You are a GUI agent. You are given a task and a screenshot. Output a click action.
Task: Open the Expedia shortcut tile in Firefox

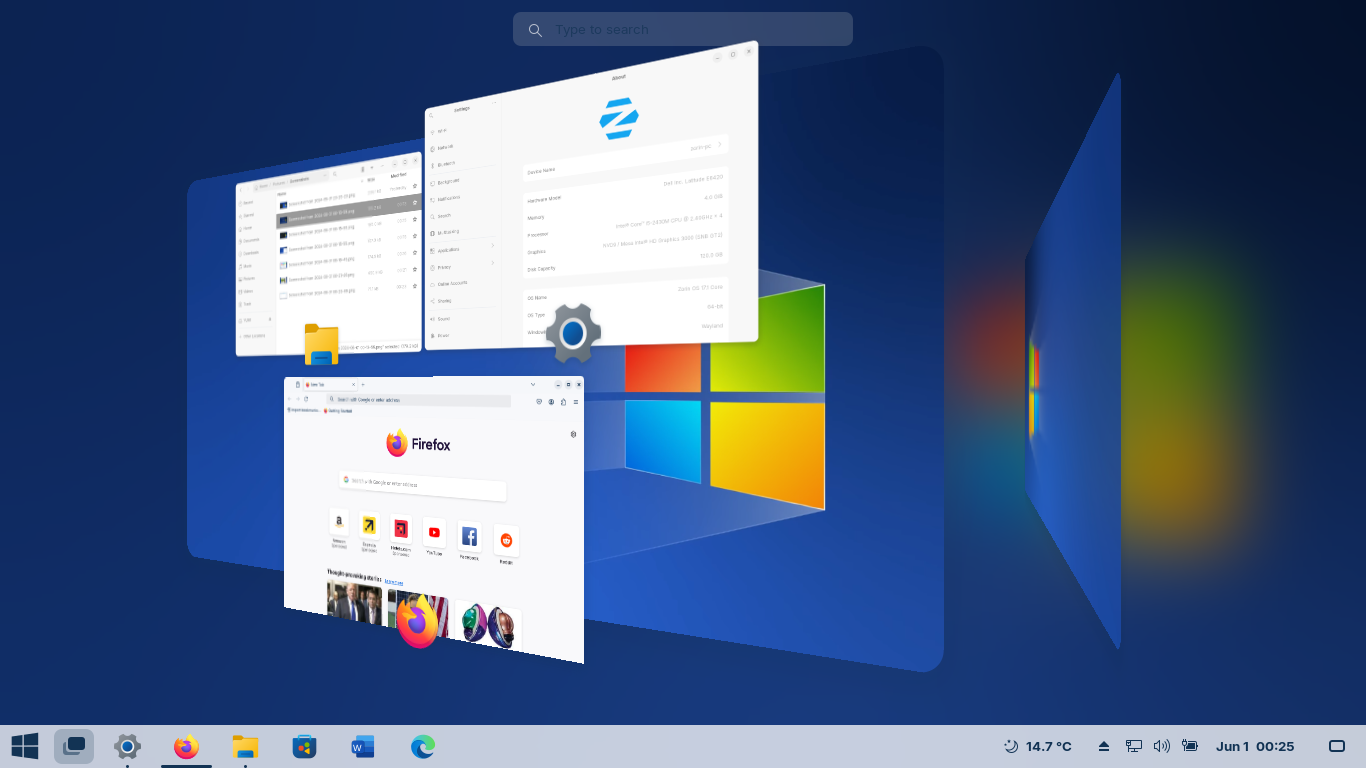pos(369,525)
